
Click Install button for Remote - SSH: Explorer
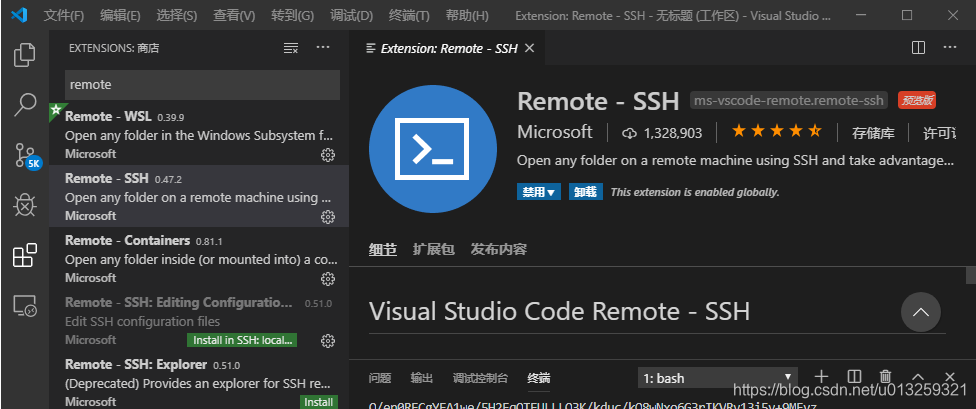pyautogui.click(x=318, y=402)
